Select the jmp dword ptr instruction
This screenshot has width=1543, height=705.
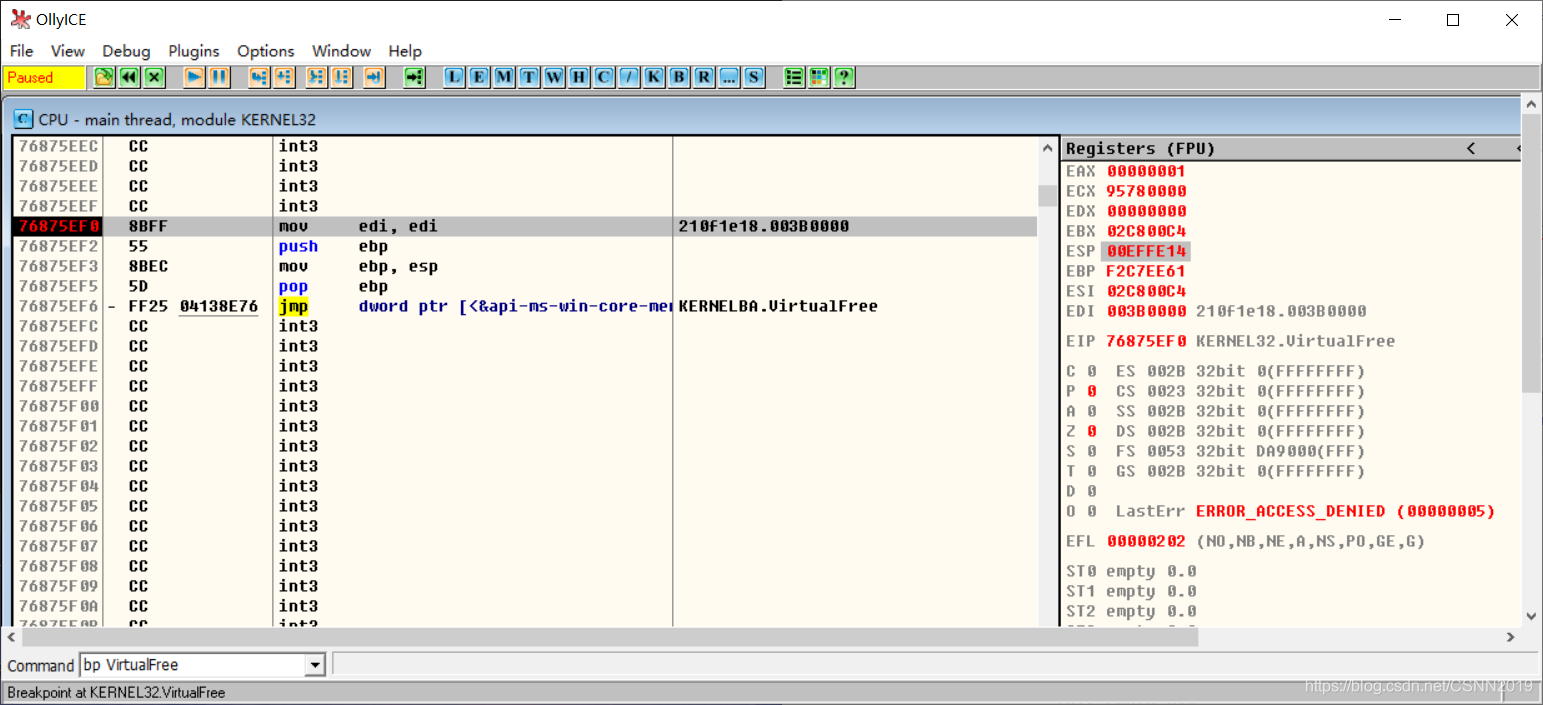pyautogui.click(x=525, y=306)
